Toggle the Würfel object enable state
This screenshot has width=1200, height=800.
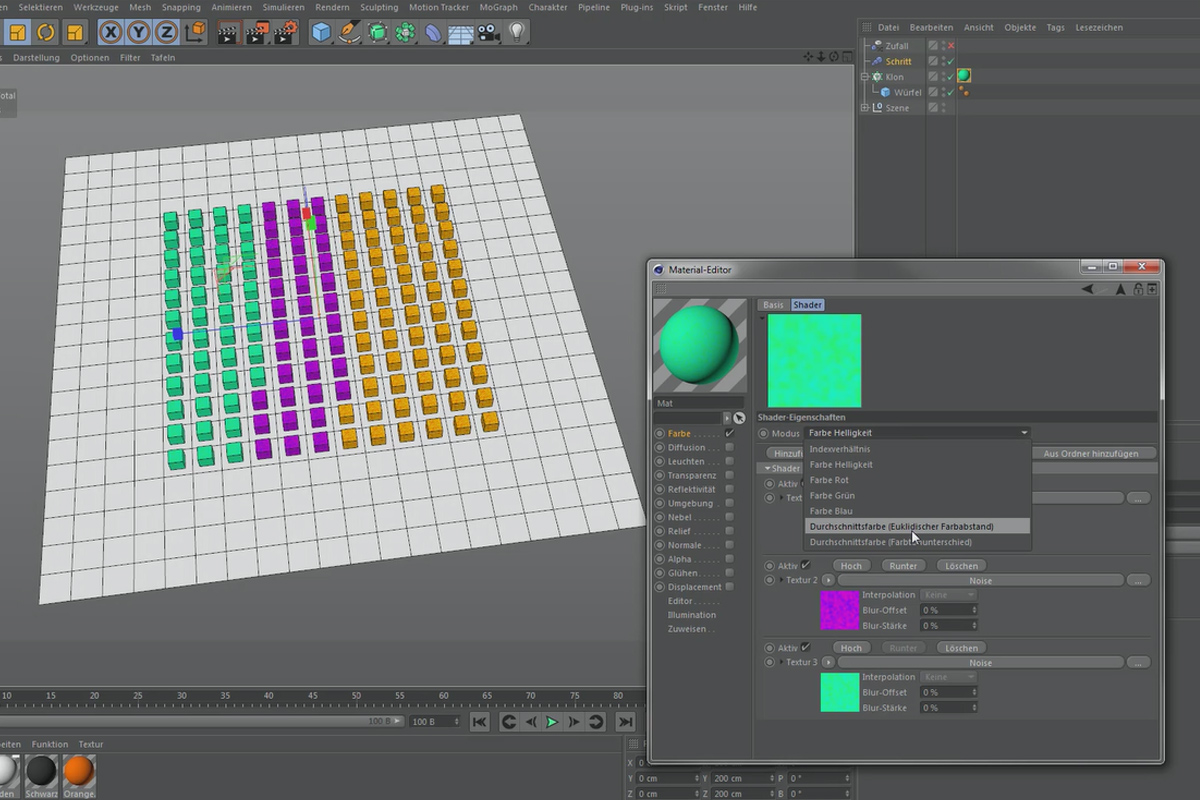[x=950, y=92]
